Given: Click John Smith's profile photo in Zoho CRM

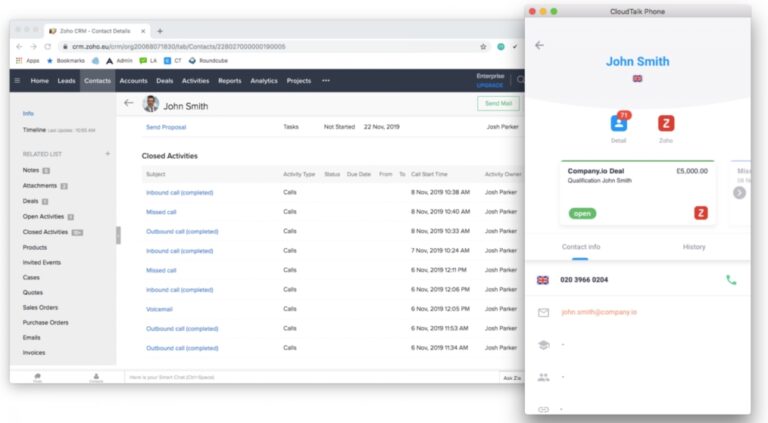Looking at the screenshot, I should (150, 104).
